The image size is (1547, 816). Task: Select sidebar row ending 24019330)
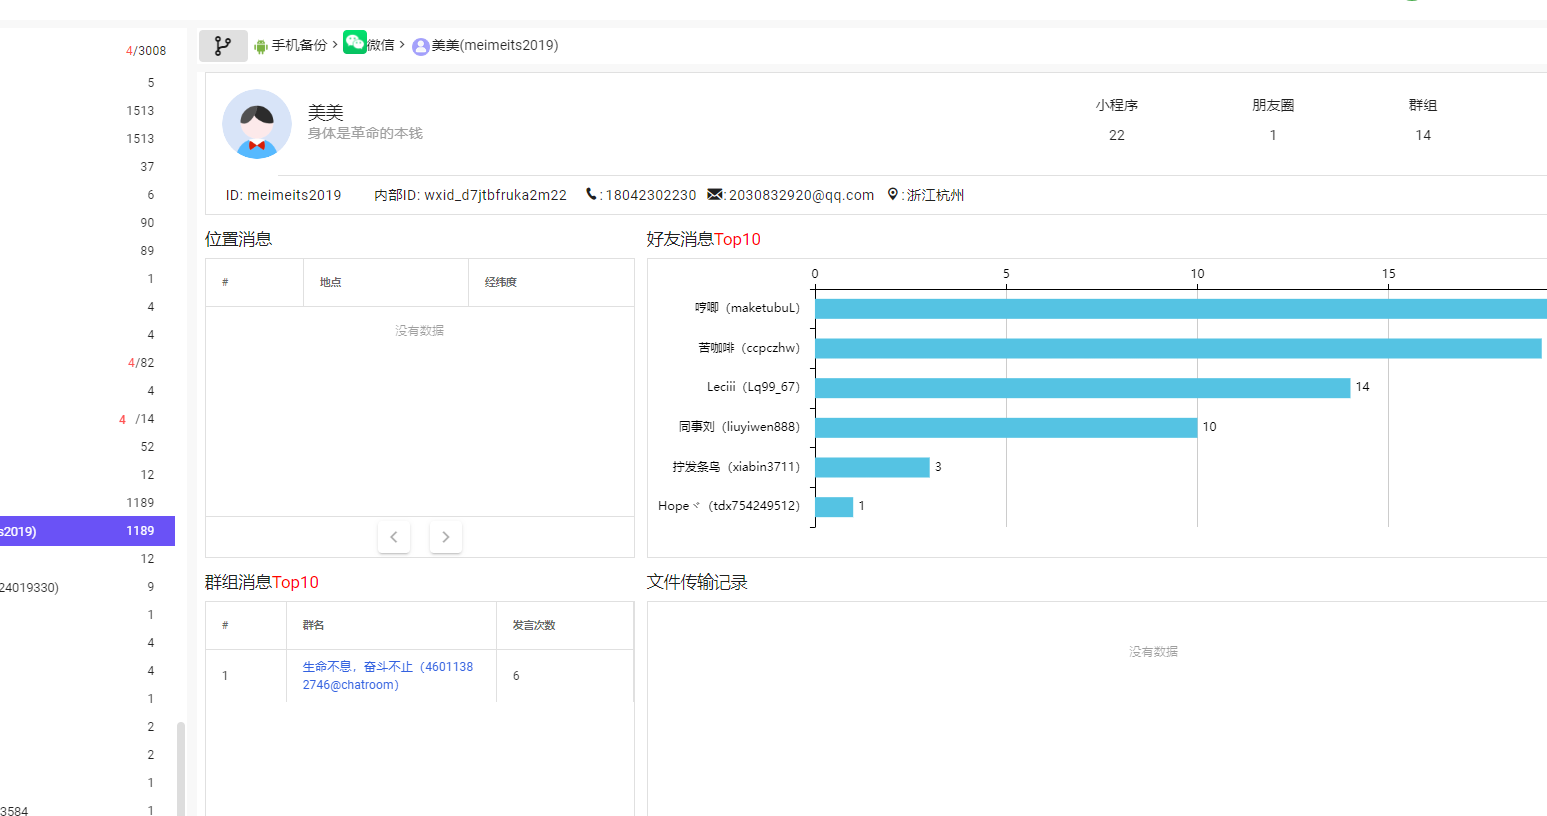(x=87, y=587)
